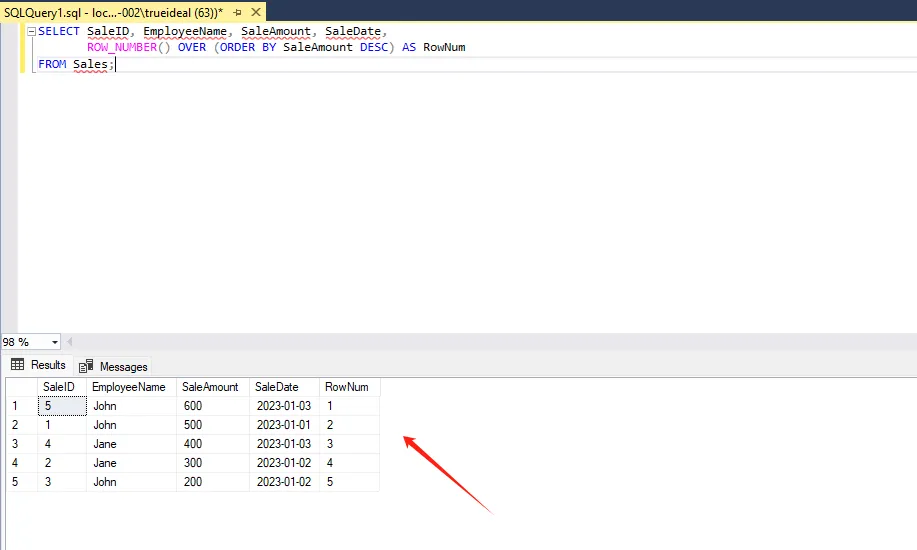Open the 98 % zoom dropdown
This screenshot has width=917, height=550.
click(54, 342)
